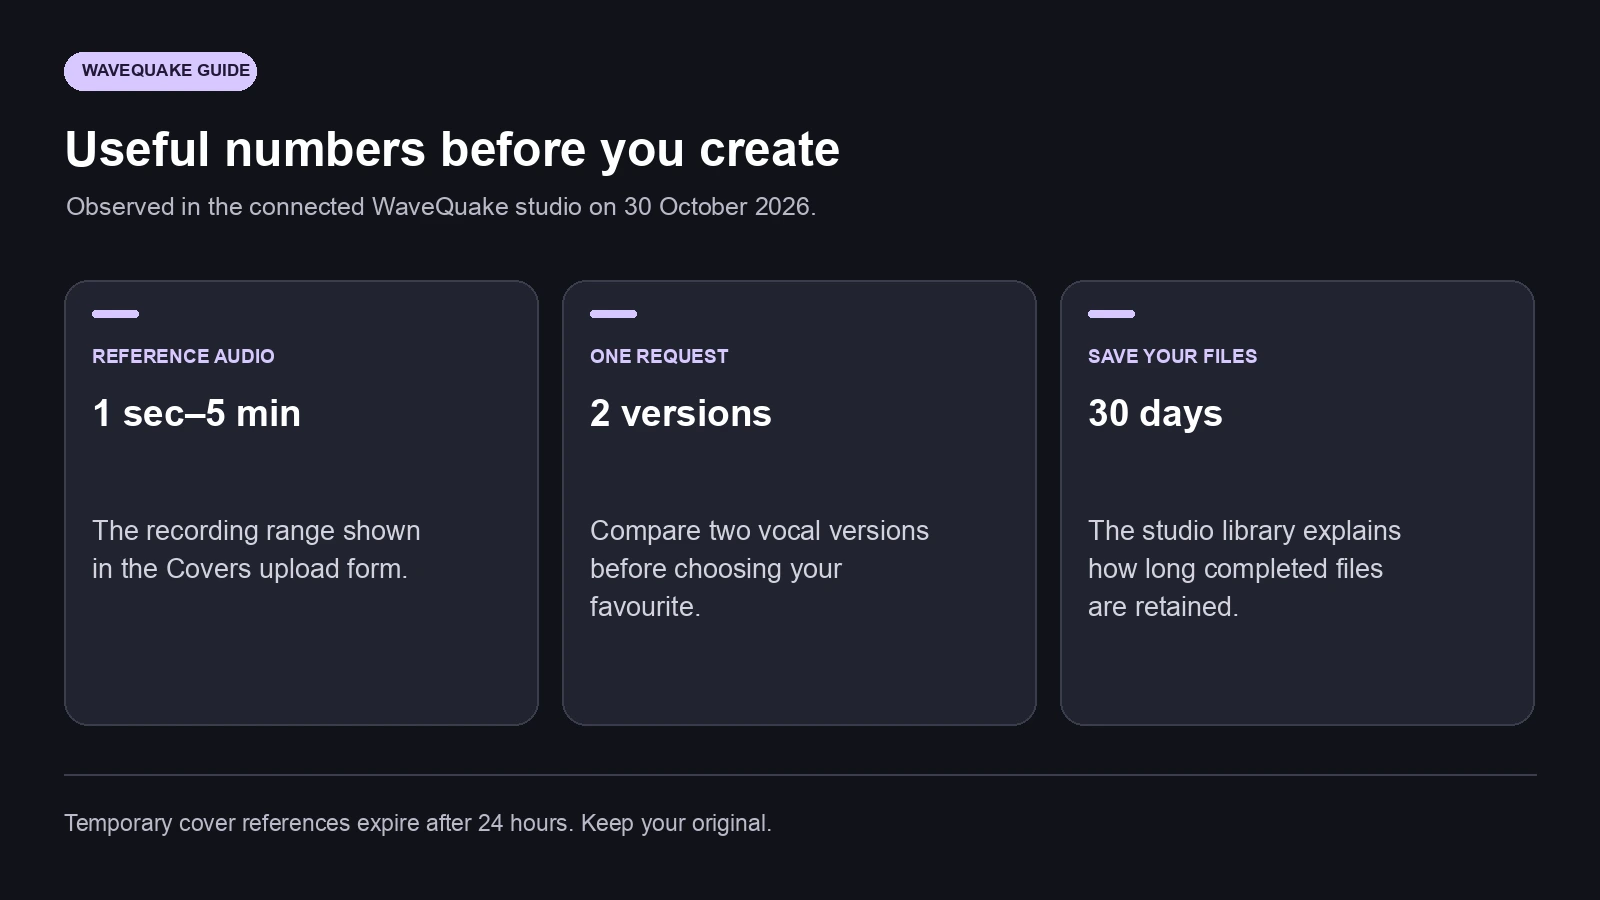This screenshot has width=1600, height=900.
Task: Click the WAVEQUAKE GUIDE badge
Action: (x=160, y=71)
